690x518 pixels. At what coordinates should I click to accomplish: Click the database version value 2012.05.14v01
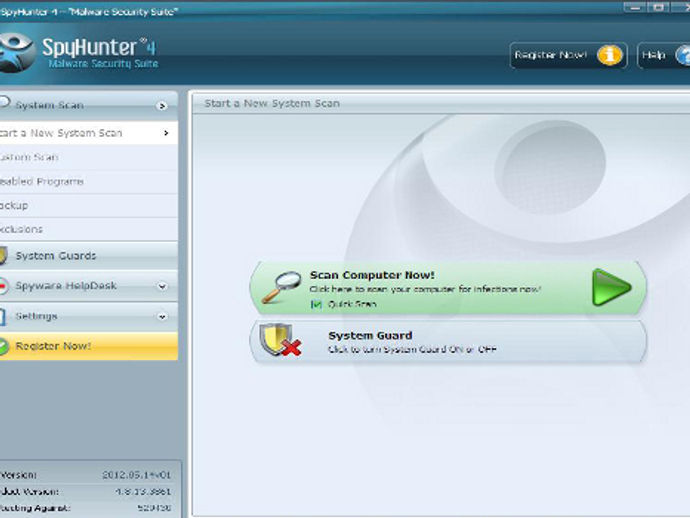pos(136,475)
